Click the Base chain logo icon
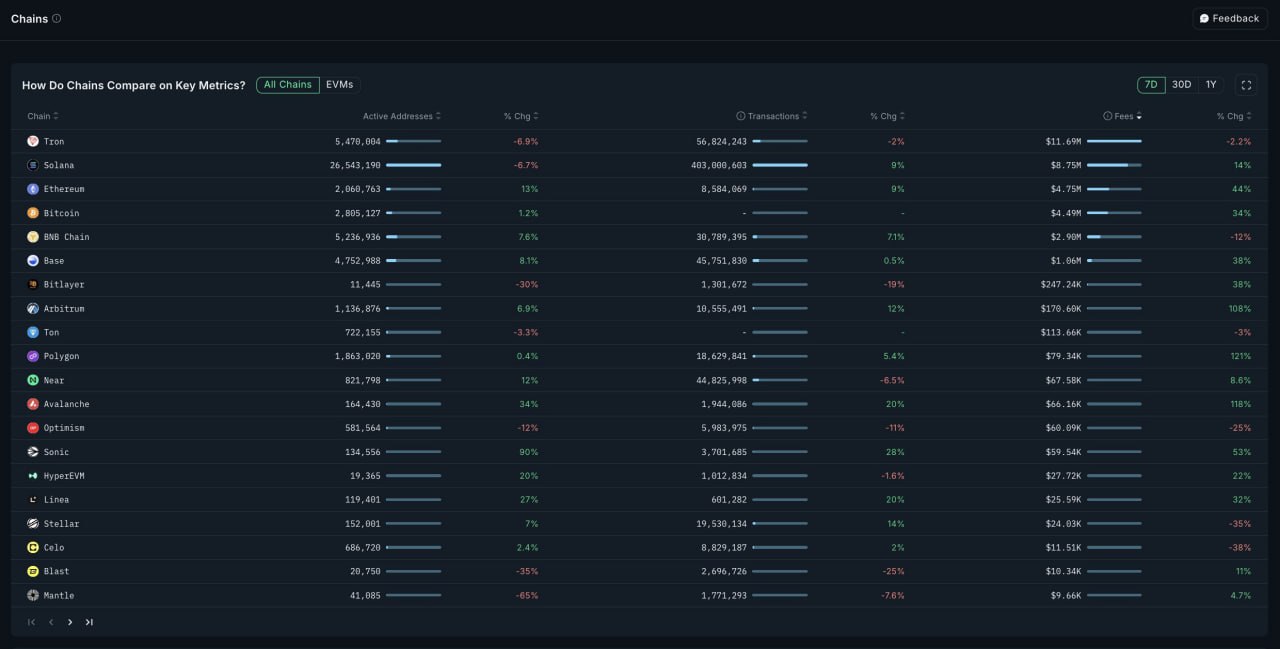This screenshot has width=1280, height=649. pyautogui.click(x=33, y=261)
